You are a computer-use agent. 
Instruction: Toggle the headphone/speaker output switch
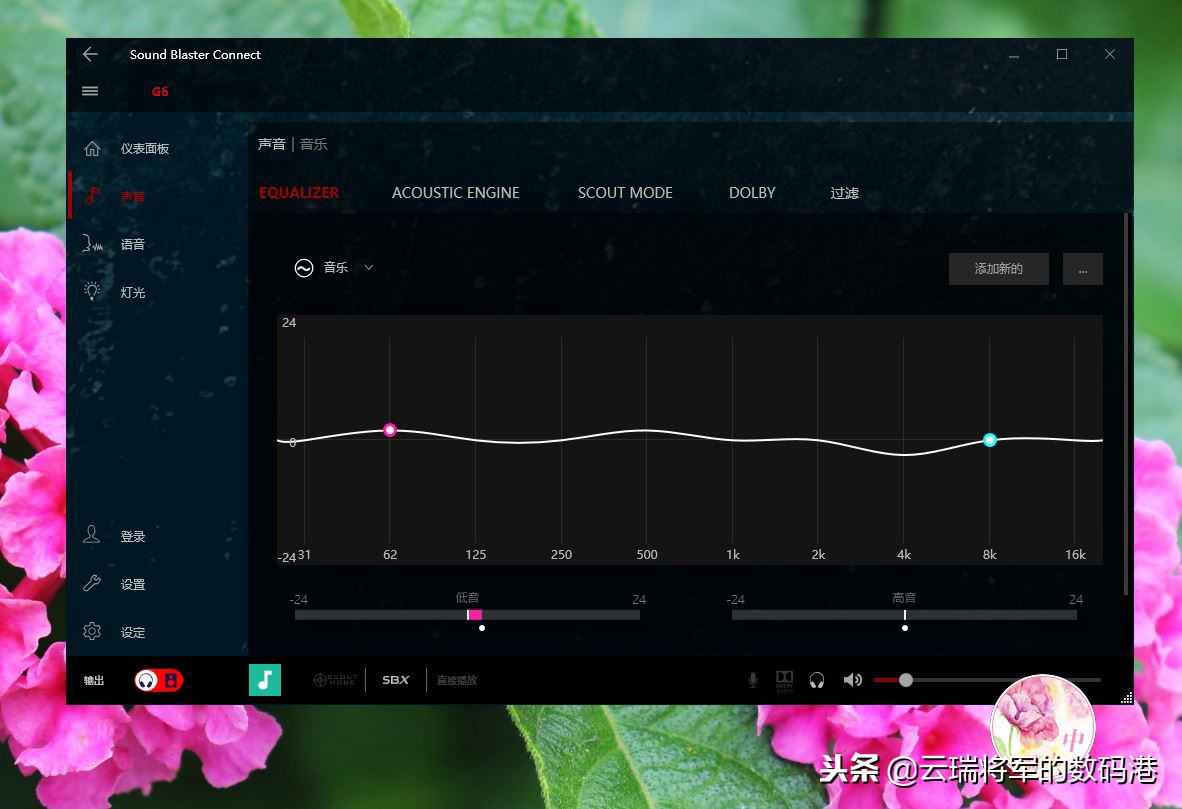click(159, 681)
